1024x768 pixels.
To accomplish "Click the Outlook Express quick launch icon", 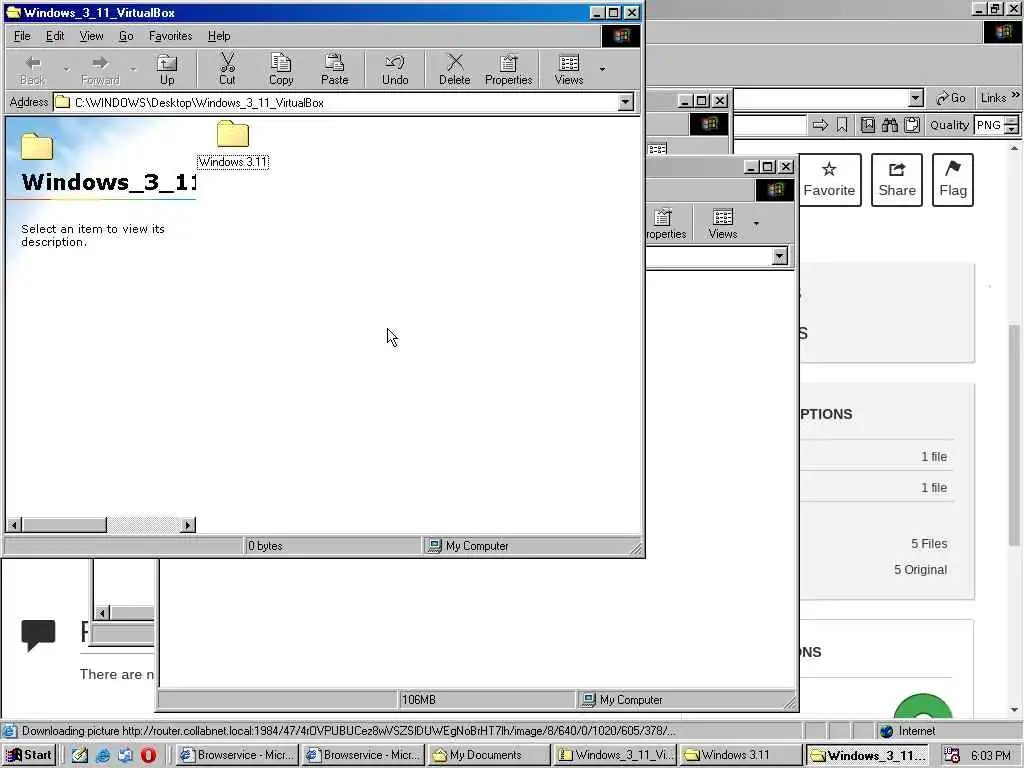I will [125, 755].
